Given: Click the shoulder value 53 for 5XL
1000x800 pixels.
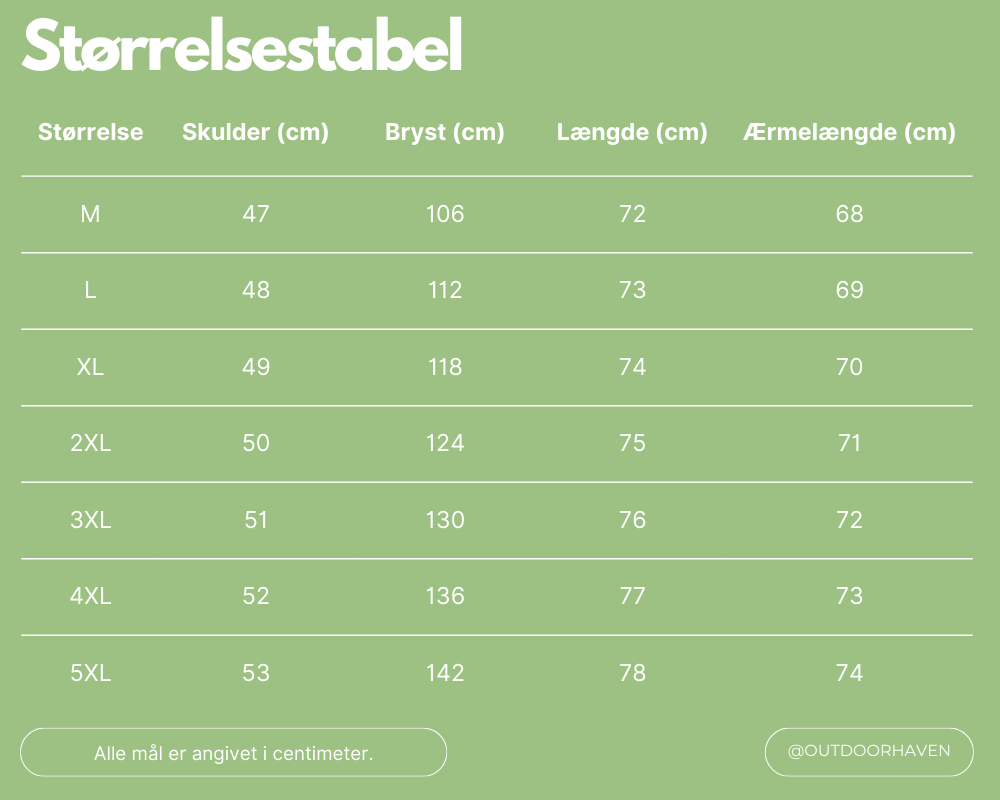Looking at the screenshot, I should pos(256,673).
